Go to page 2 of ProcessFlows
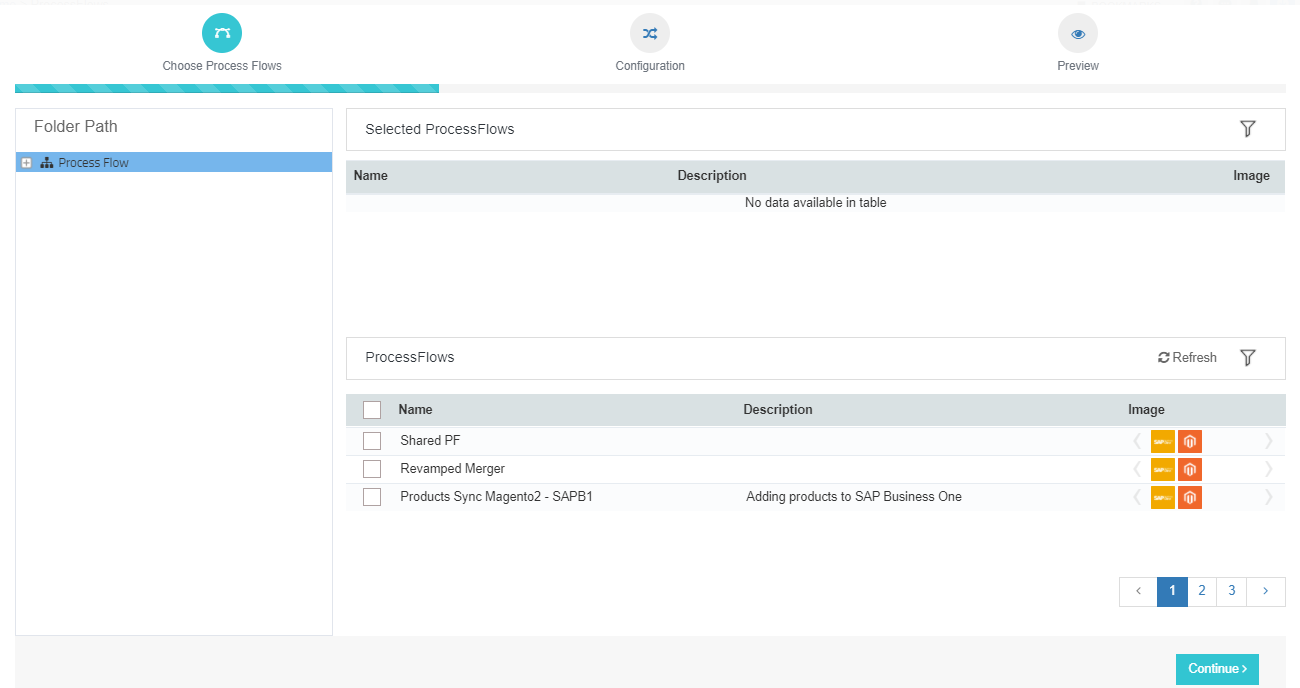1300x688 pixels. pyautogui.click(x=1201, y=591)
